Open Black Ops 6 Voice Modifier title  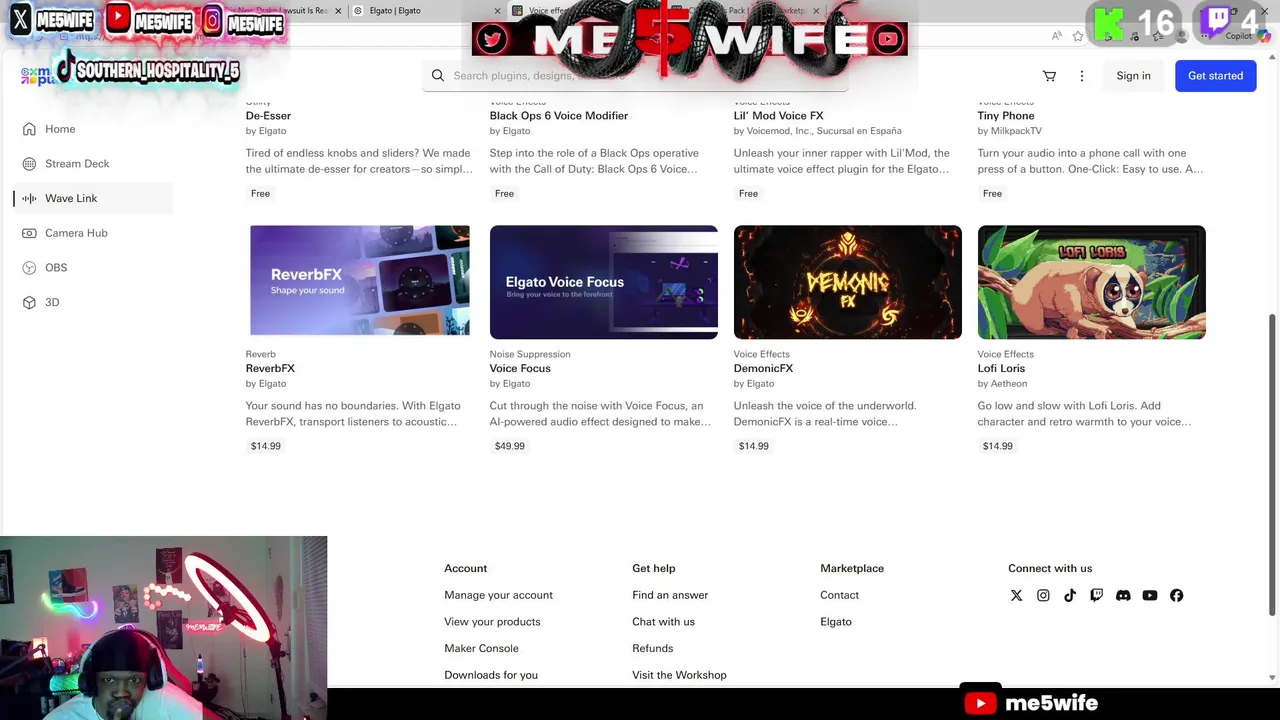[x=558, y=116]
